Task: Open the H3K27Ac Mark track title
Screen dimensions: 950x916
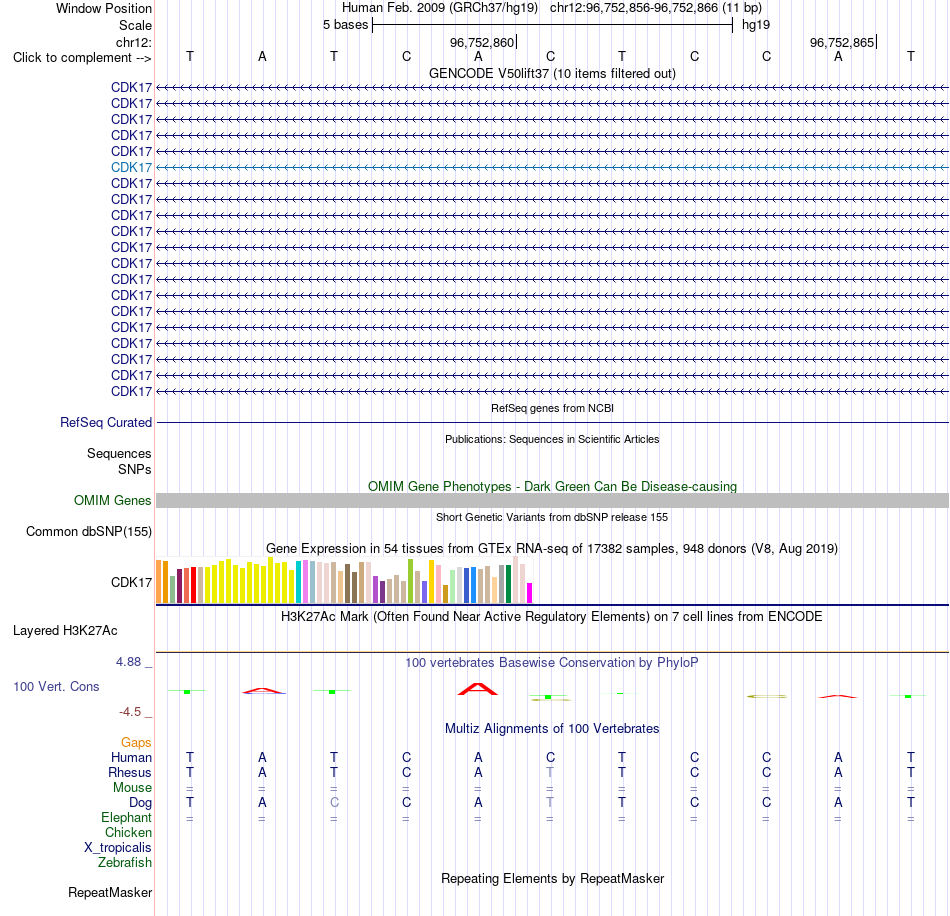Action: 552,617
